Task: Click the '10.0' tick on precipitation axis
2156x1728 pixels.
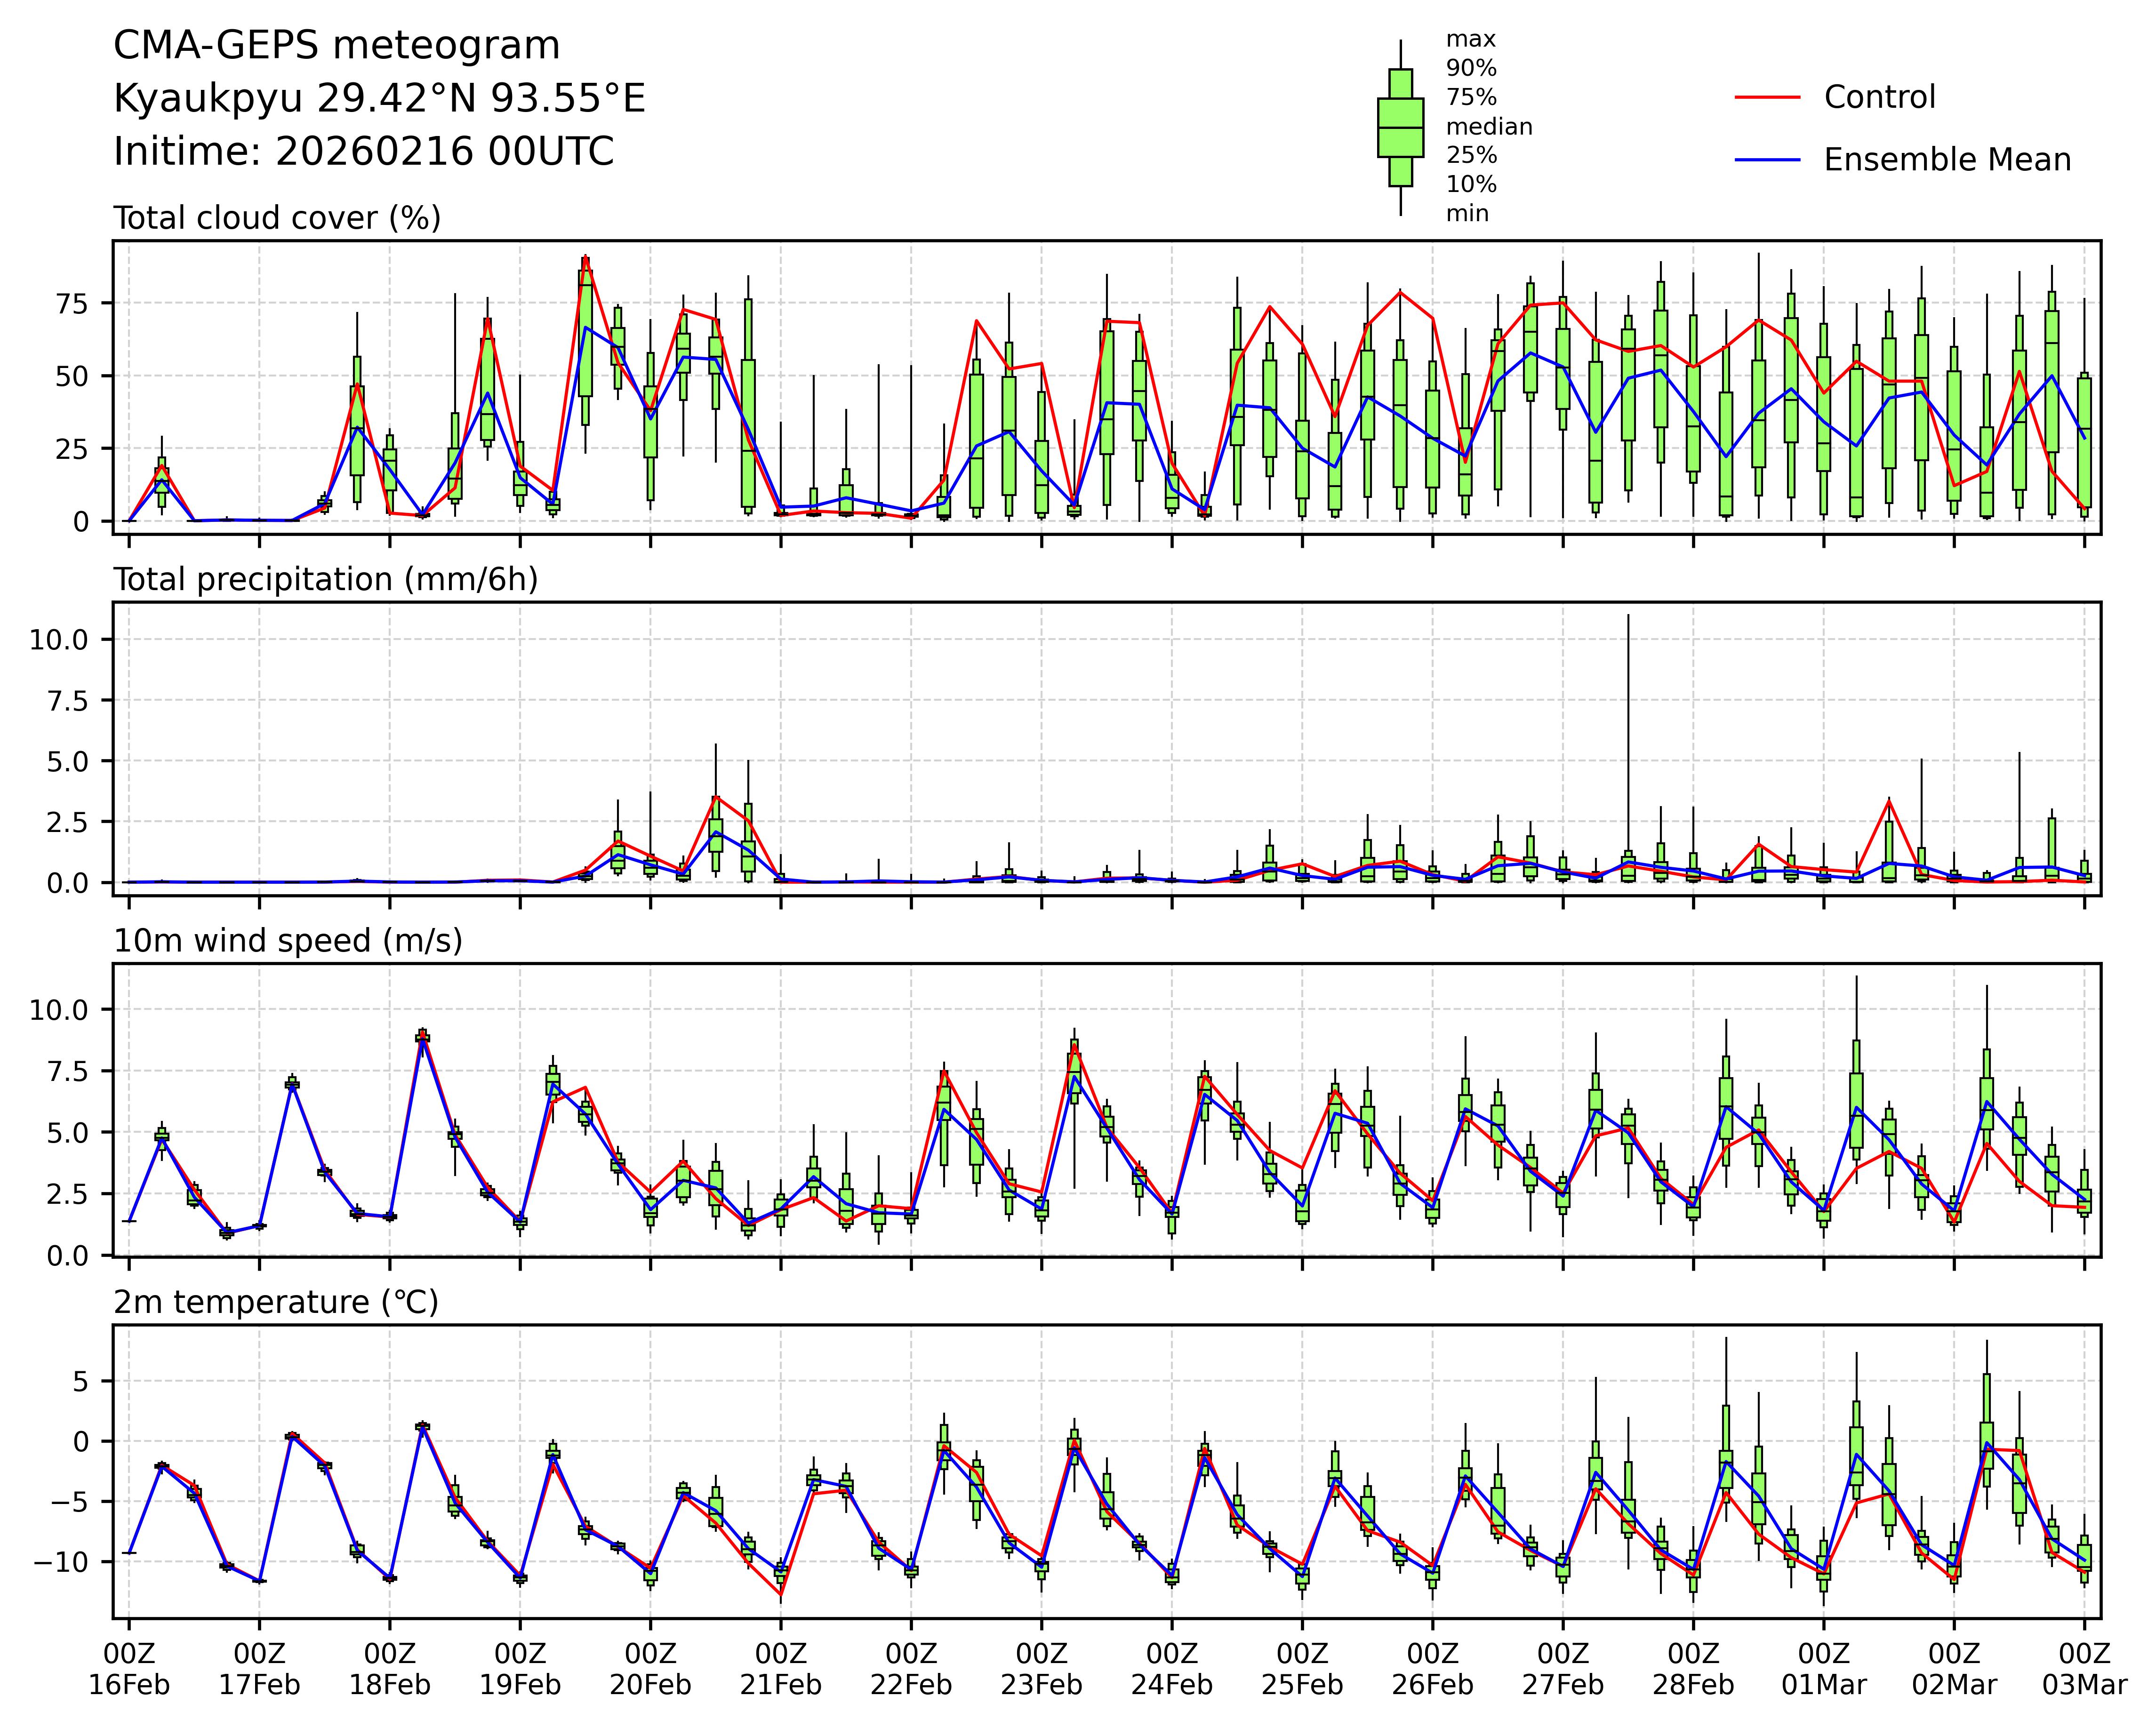Action: (57, 640)
